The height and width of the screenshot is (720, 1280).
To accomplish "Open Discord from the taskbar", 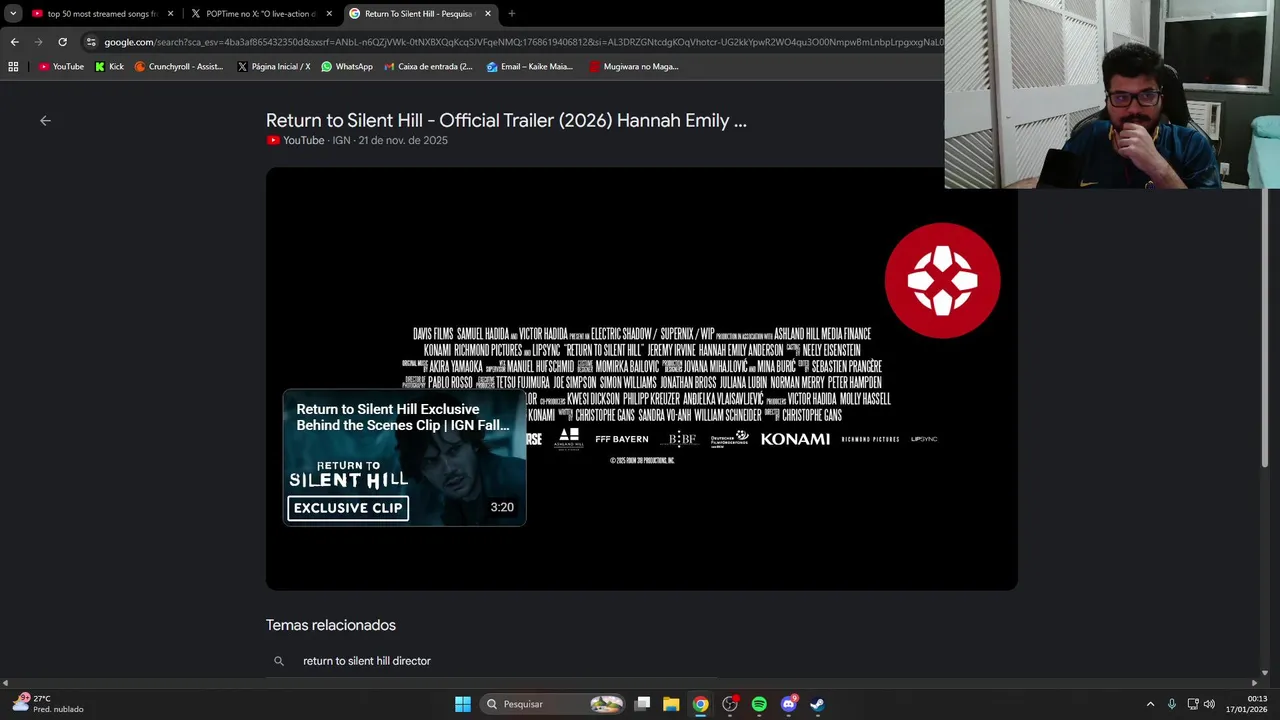I will pos(788,704).
